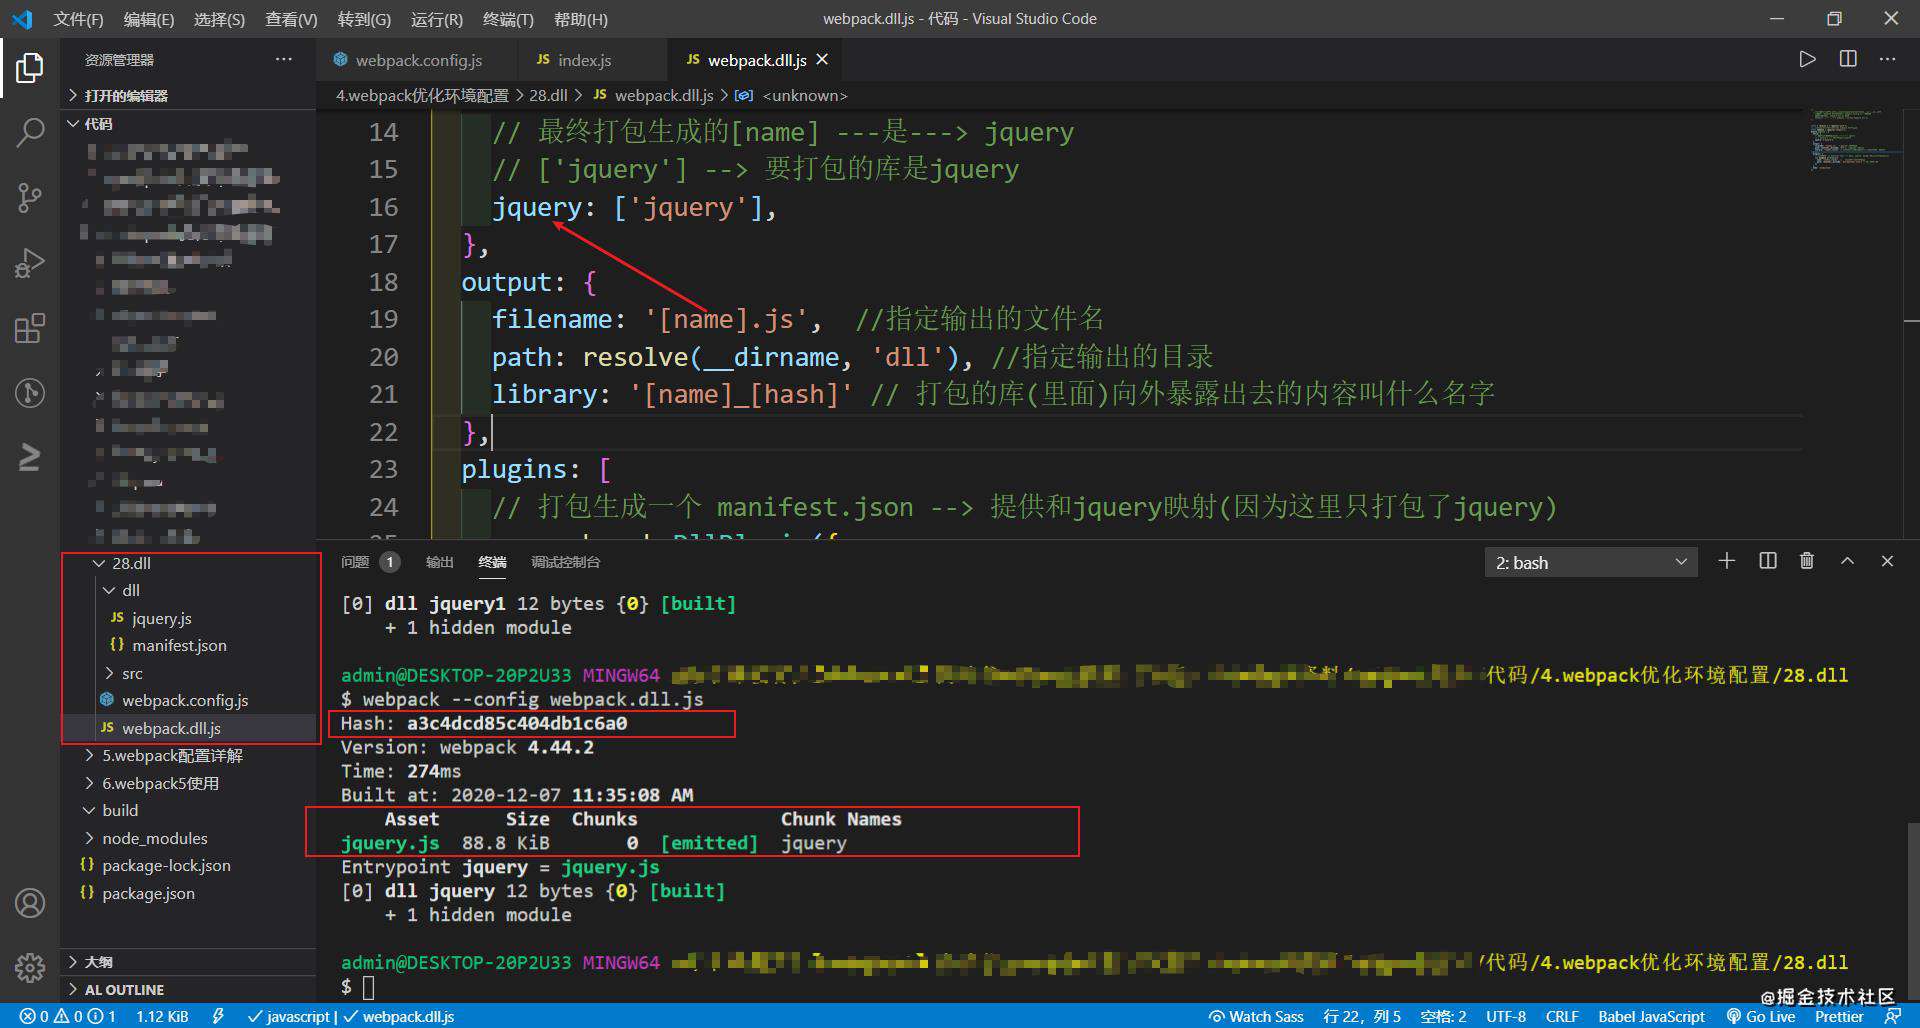Open package-lock.json file
This screenshot has height=1028, width=1920.
(188, 865)
